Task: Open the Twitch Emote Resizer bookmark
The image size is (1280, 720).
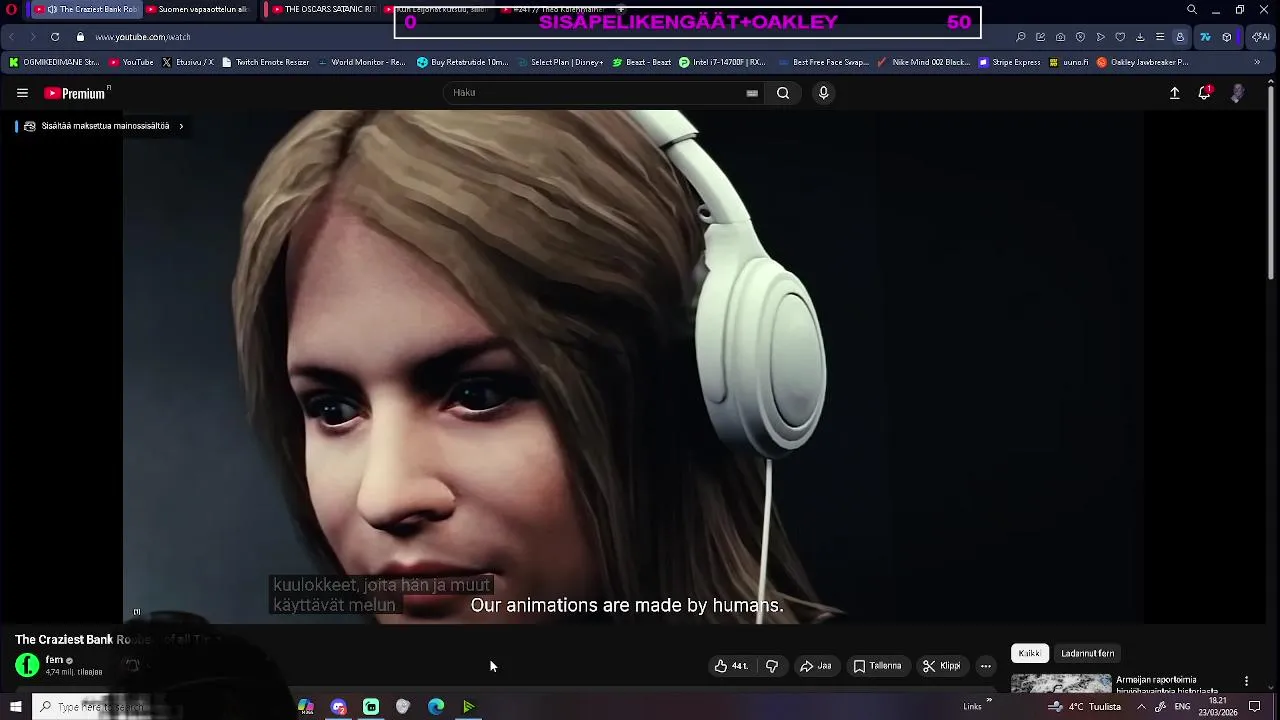Action: [x=265, y=62]
